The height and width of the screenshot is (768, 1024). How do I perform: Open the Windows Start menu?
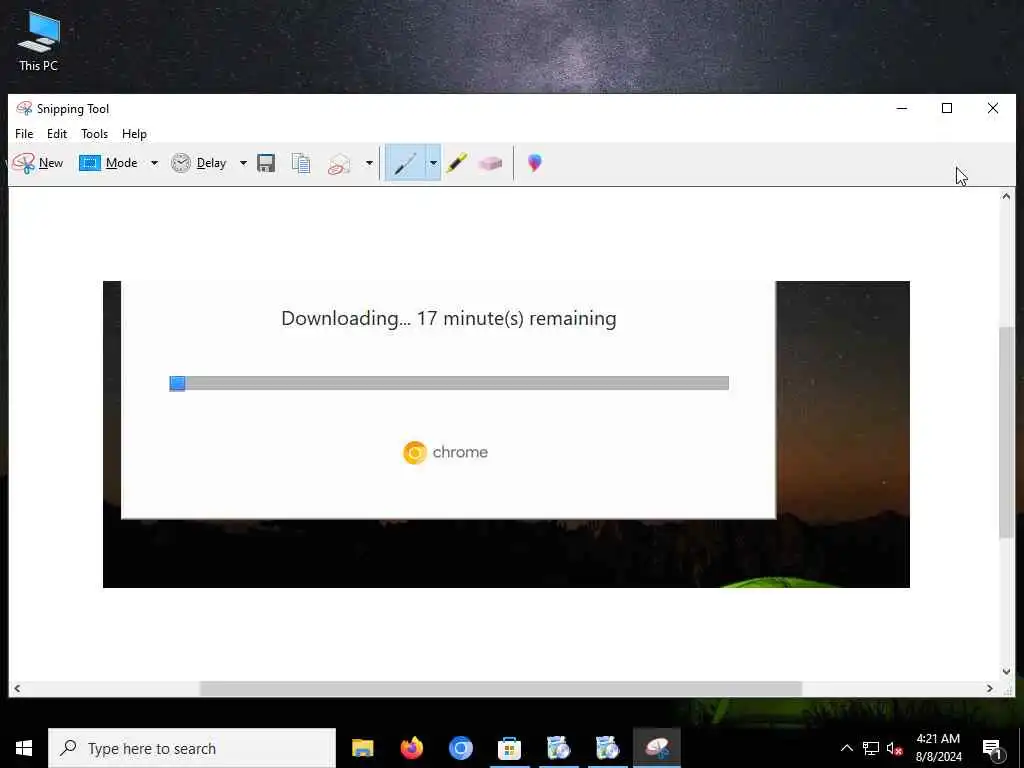24,748
